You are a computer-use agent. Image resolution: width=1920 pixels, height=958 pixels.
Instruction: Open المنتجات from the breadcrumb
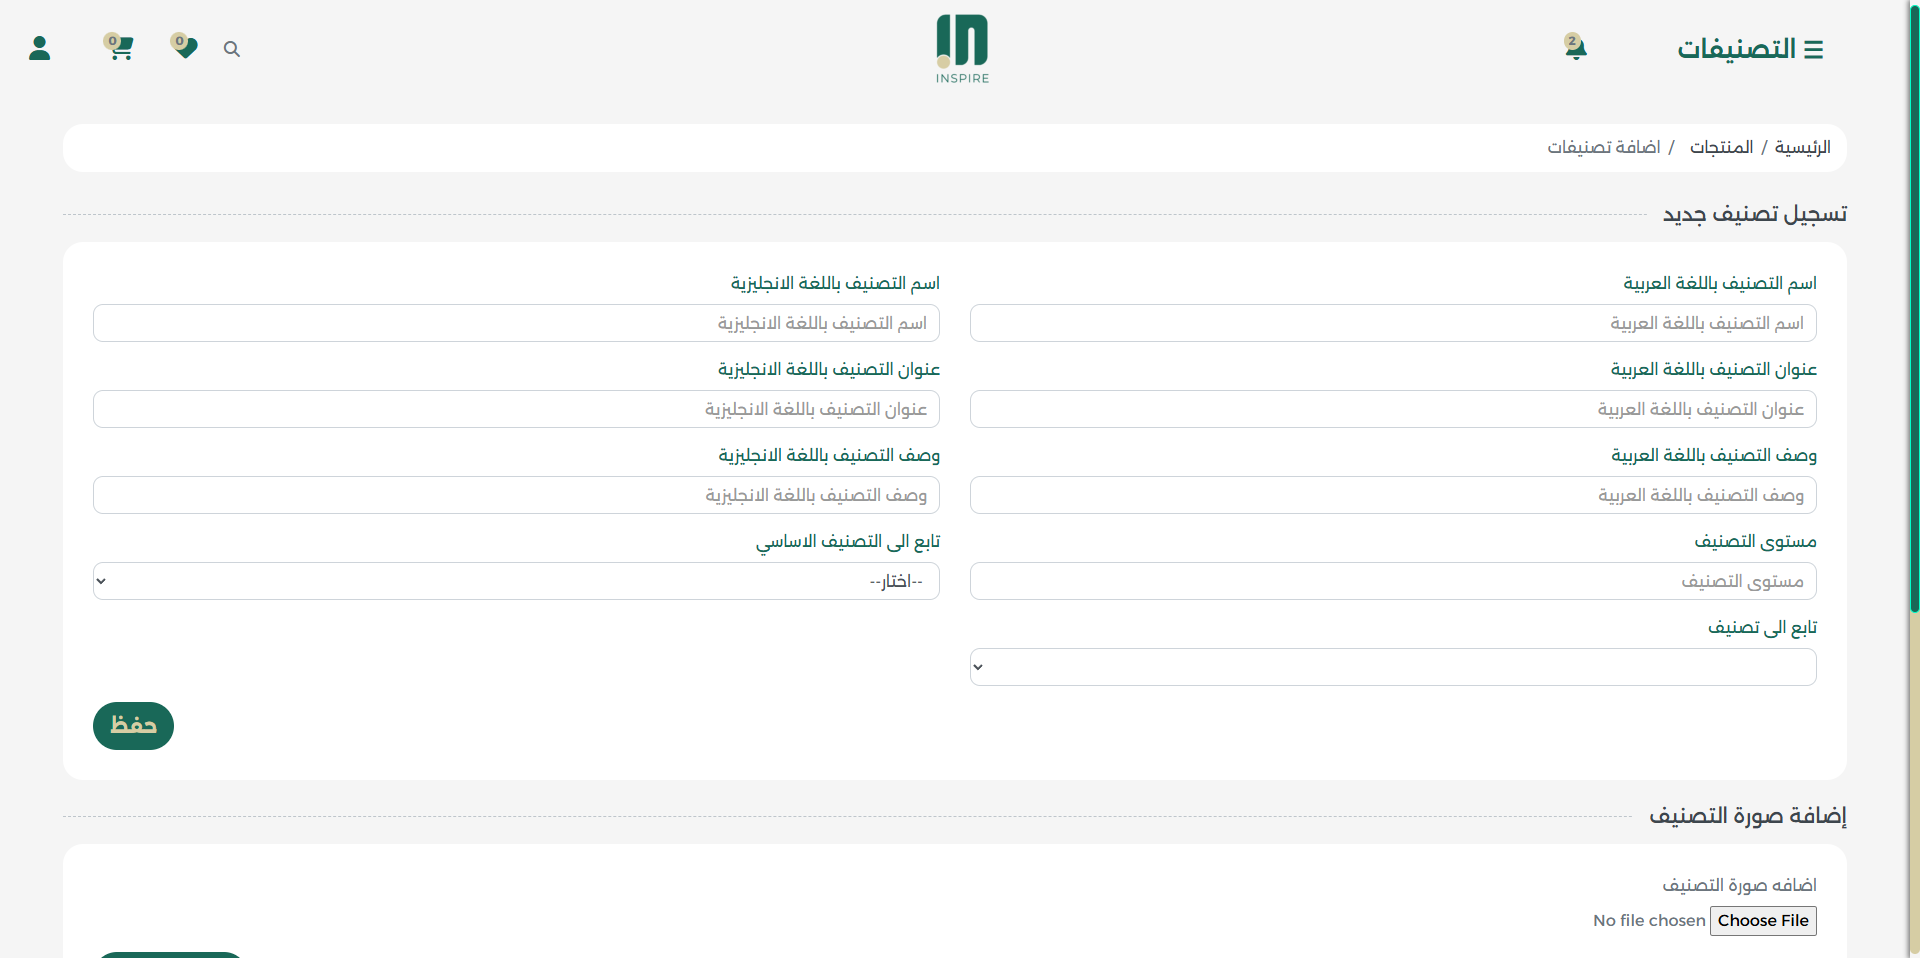1722,147
